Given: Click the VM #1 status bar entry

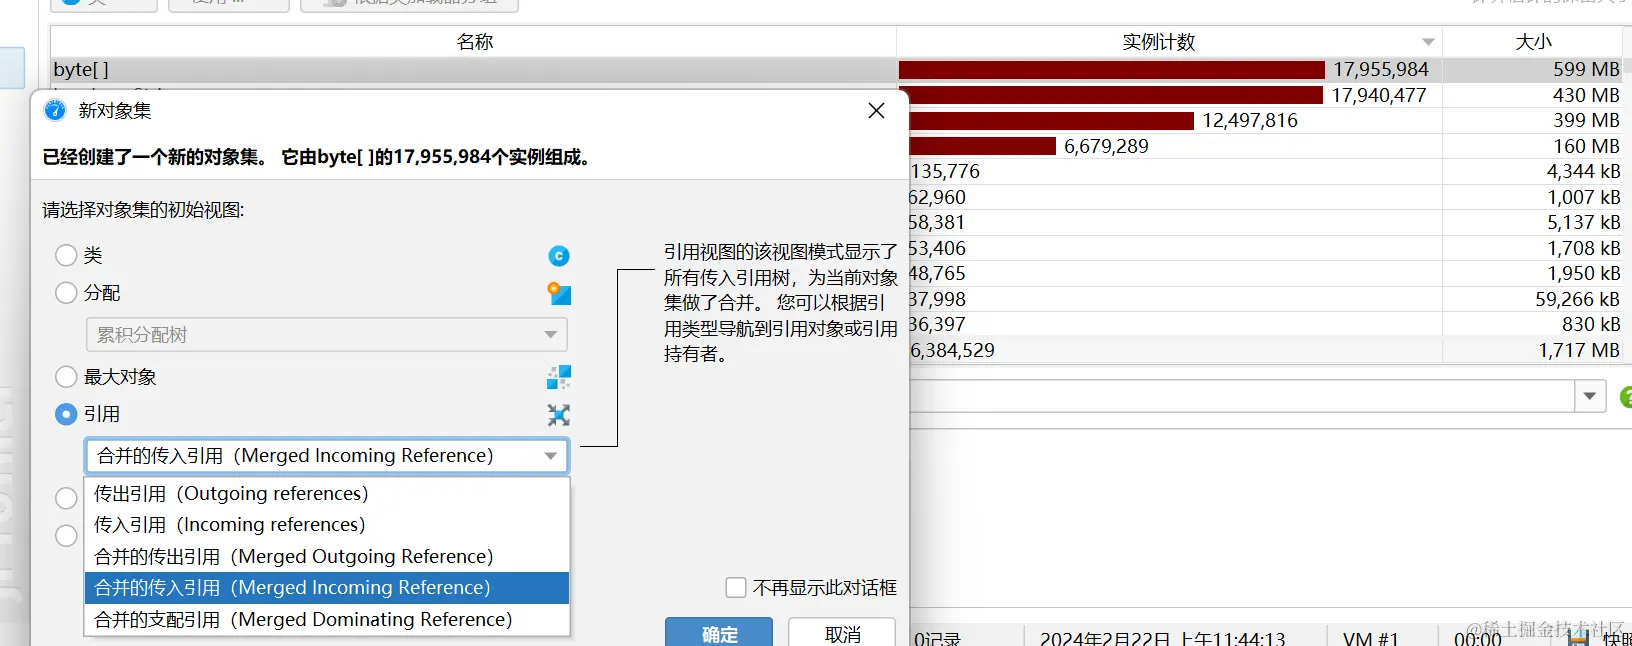Looking at the screenshot, I should [x=1370, y=638].
